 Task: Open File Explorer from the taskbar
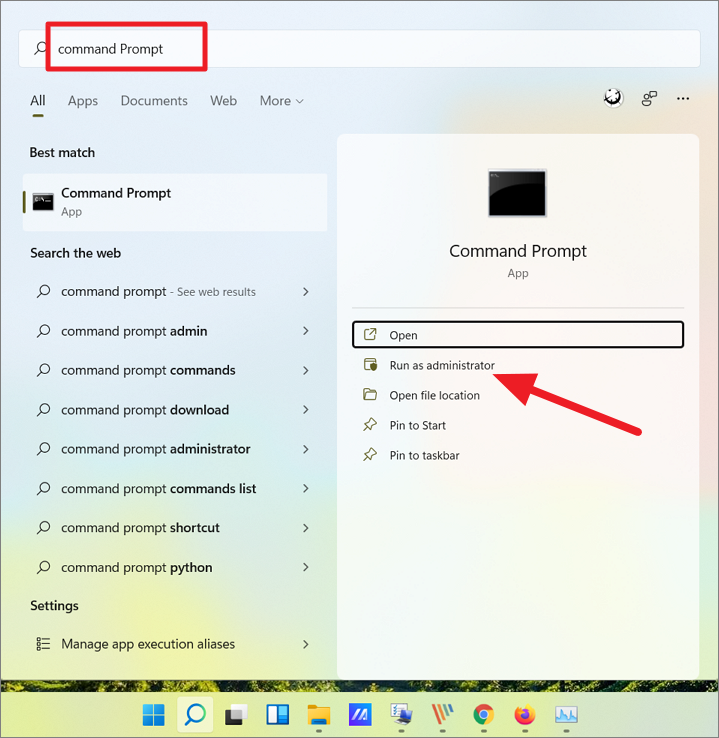tap(319, 715)
